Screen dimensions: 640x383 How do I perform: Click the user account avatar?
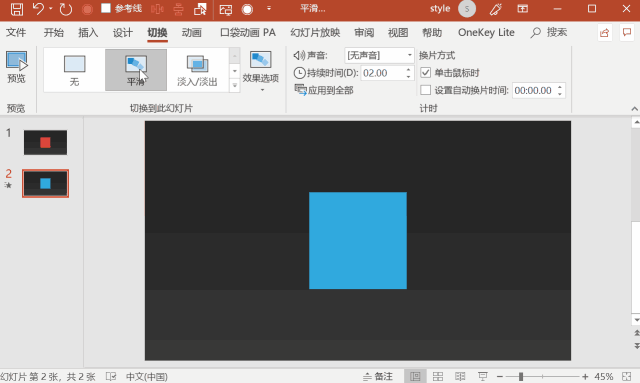pos(467,9)
